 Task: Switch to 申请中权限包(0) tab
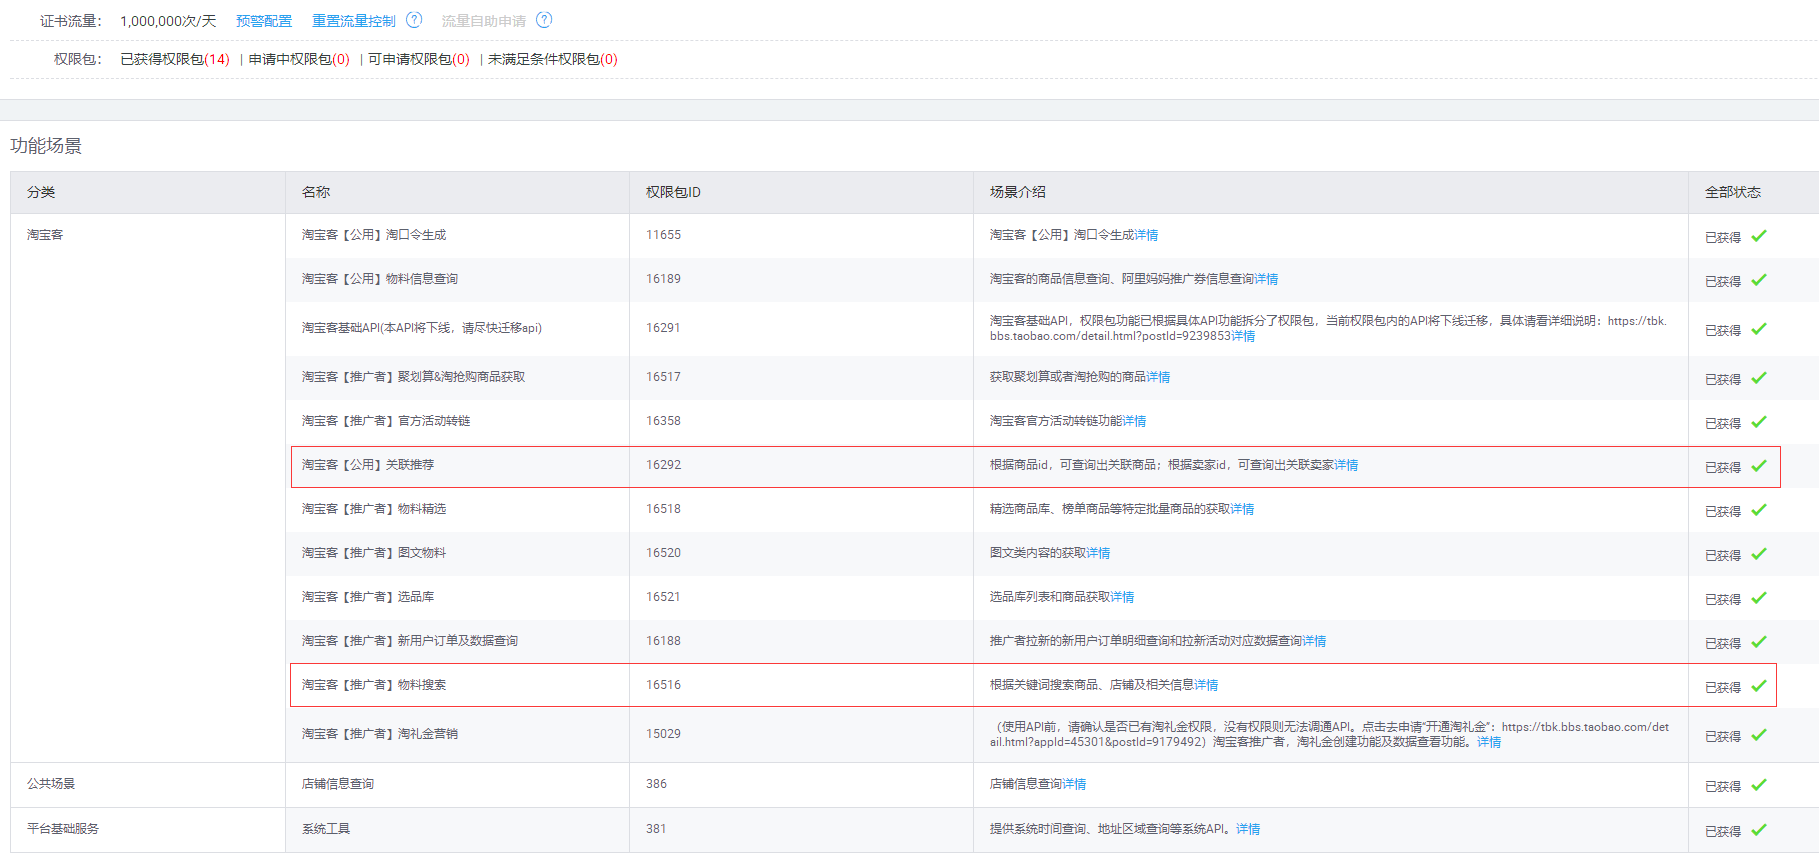(299, 59)
